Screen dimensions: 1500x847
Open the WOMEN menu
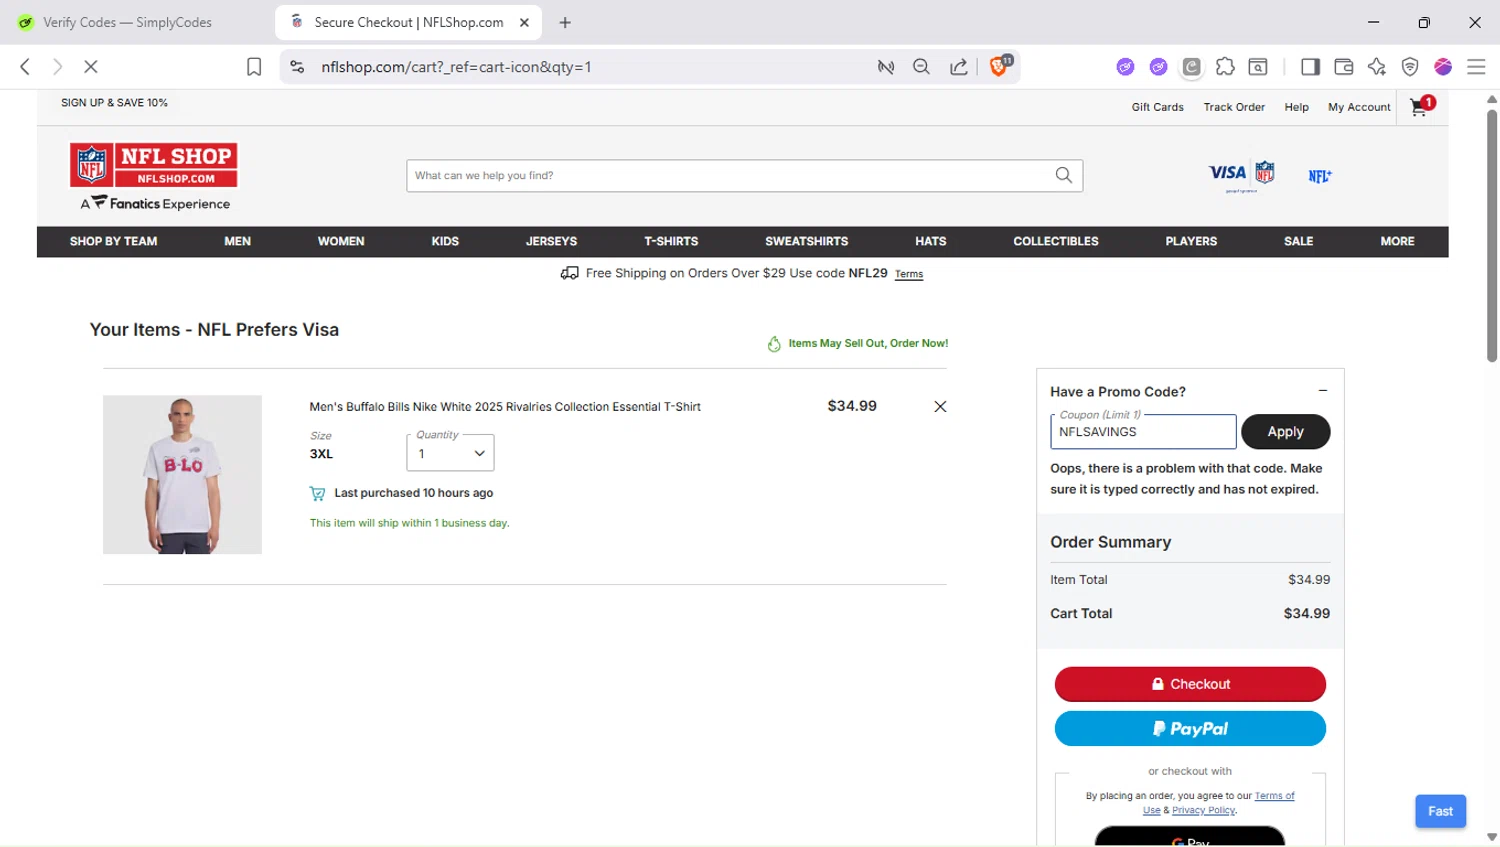click(341, 241)
